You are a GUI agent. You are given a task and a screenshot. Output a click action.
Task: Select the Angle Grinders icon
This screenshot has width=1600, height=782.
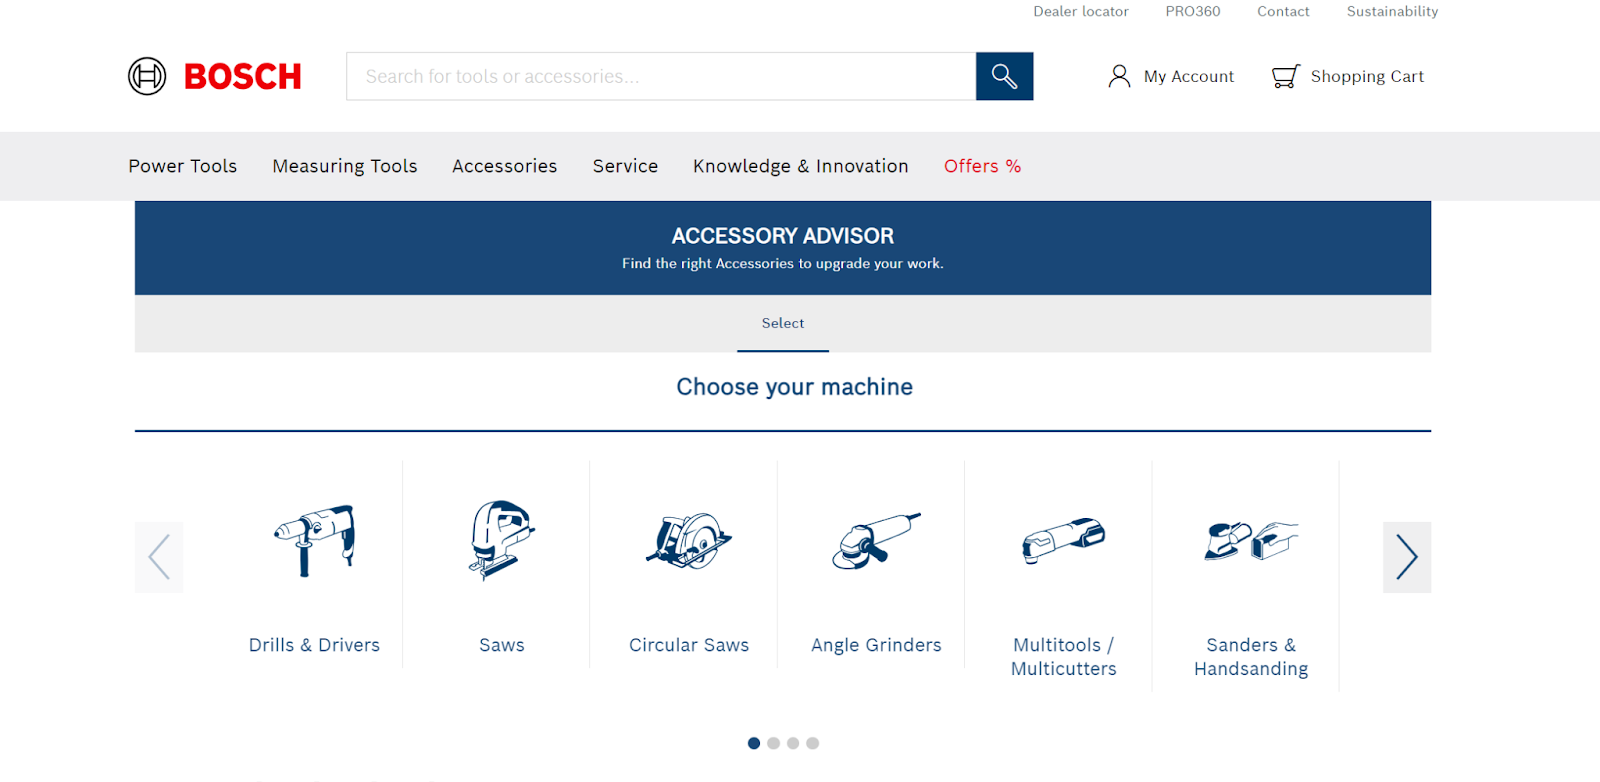[x=876, y=540]
